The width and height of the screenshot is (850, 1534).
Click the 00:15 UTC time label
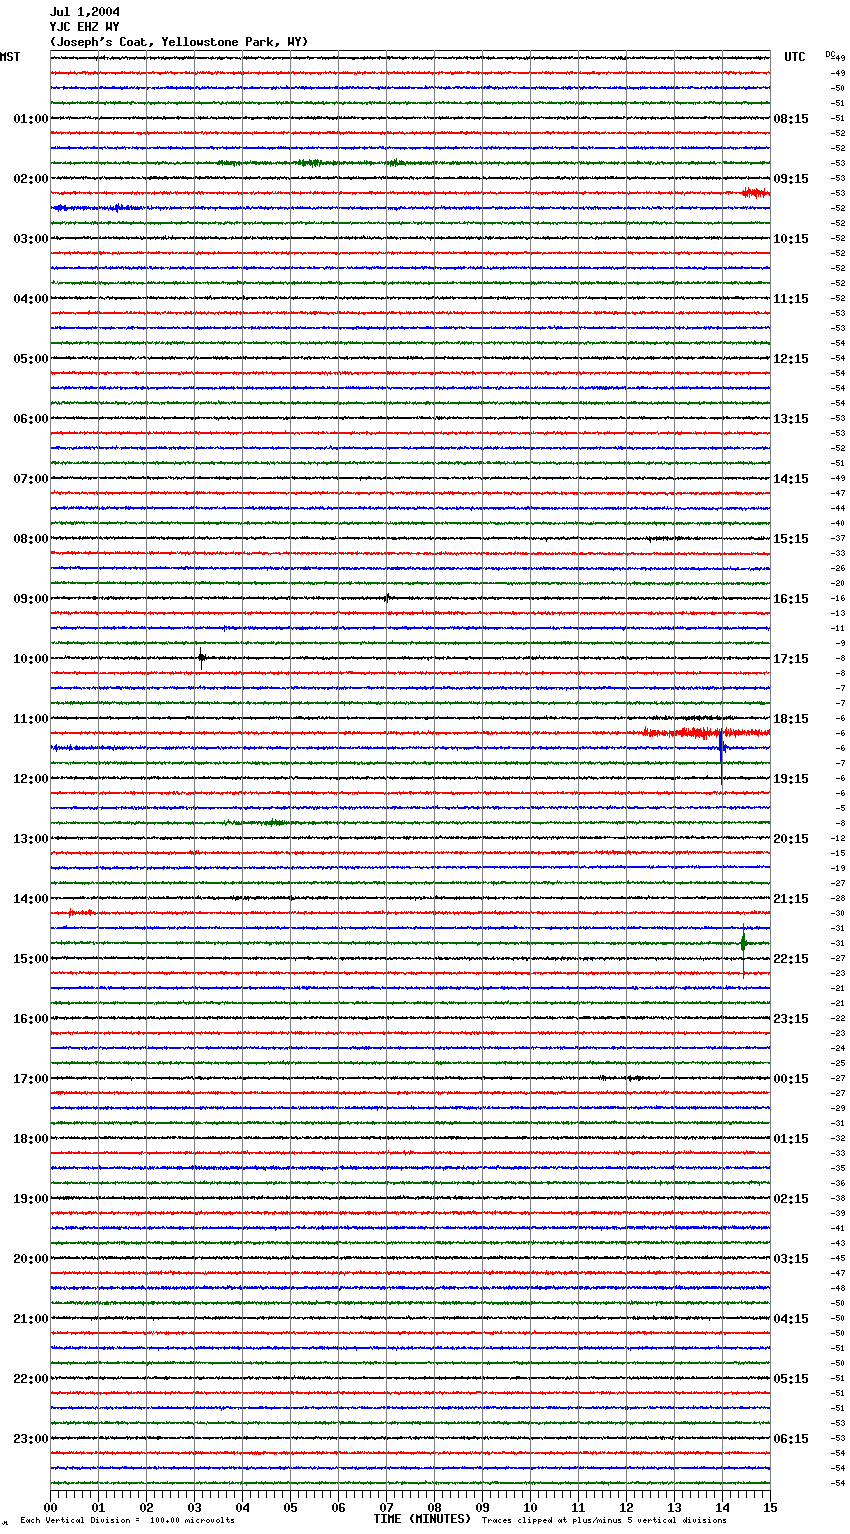point(791,1079)
